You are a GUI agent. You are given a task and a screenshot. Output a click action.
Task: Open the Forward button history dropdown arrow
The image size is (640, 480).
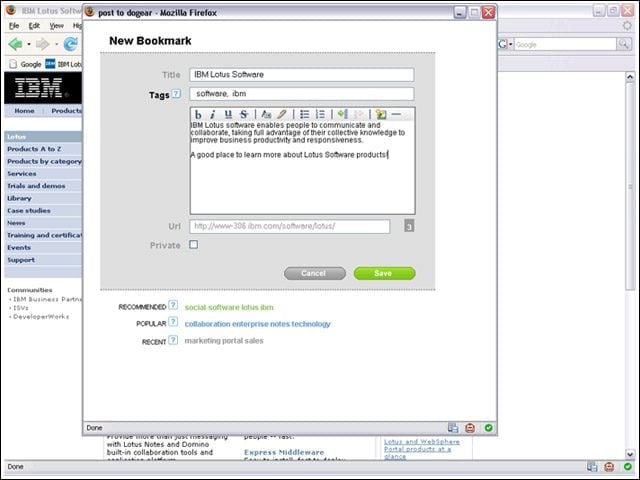(56, 44)
